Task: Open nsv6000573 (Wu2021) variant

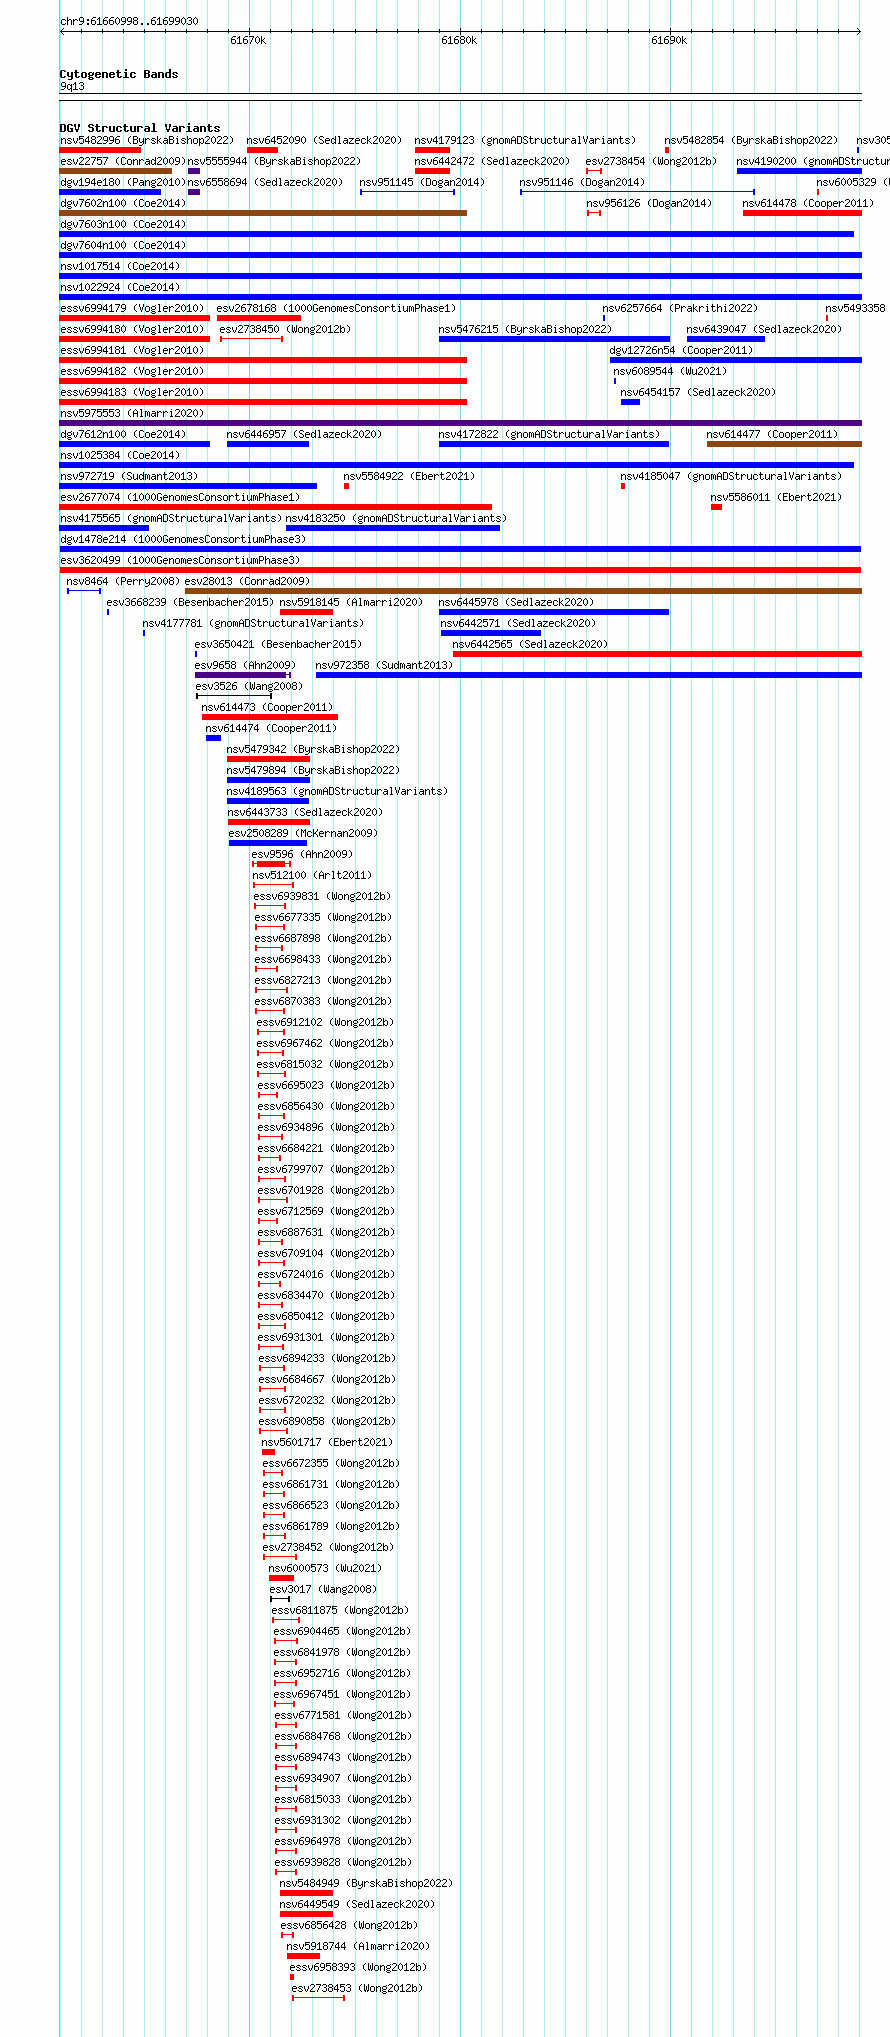Action: point(325,1569)
